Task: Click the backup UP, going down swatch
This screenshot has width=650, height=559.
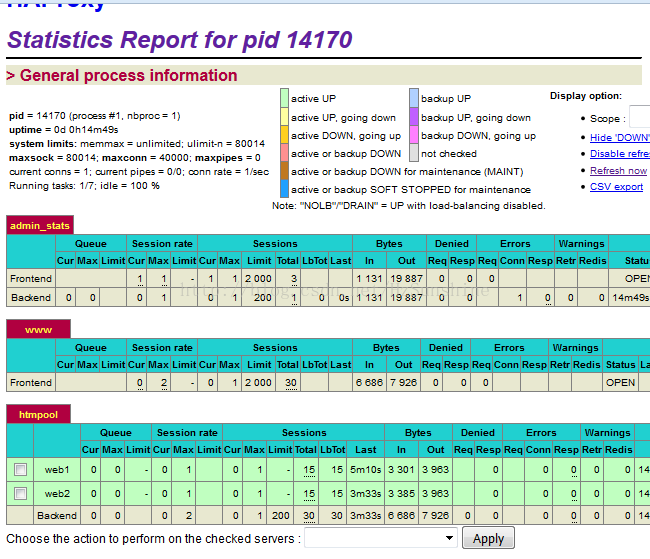Action: pos(414,117)
